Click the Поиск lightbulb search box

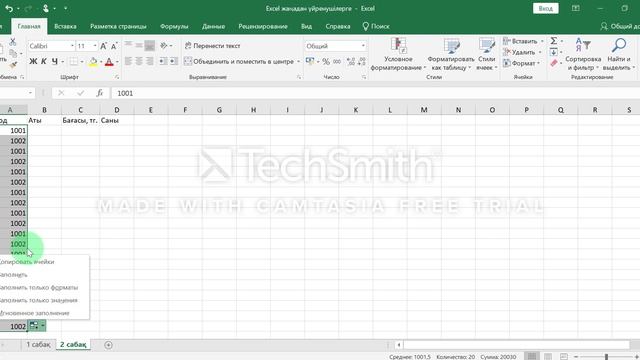pos(376,26)
